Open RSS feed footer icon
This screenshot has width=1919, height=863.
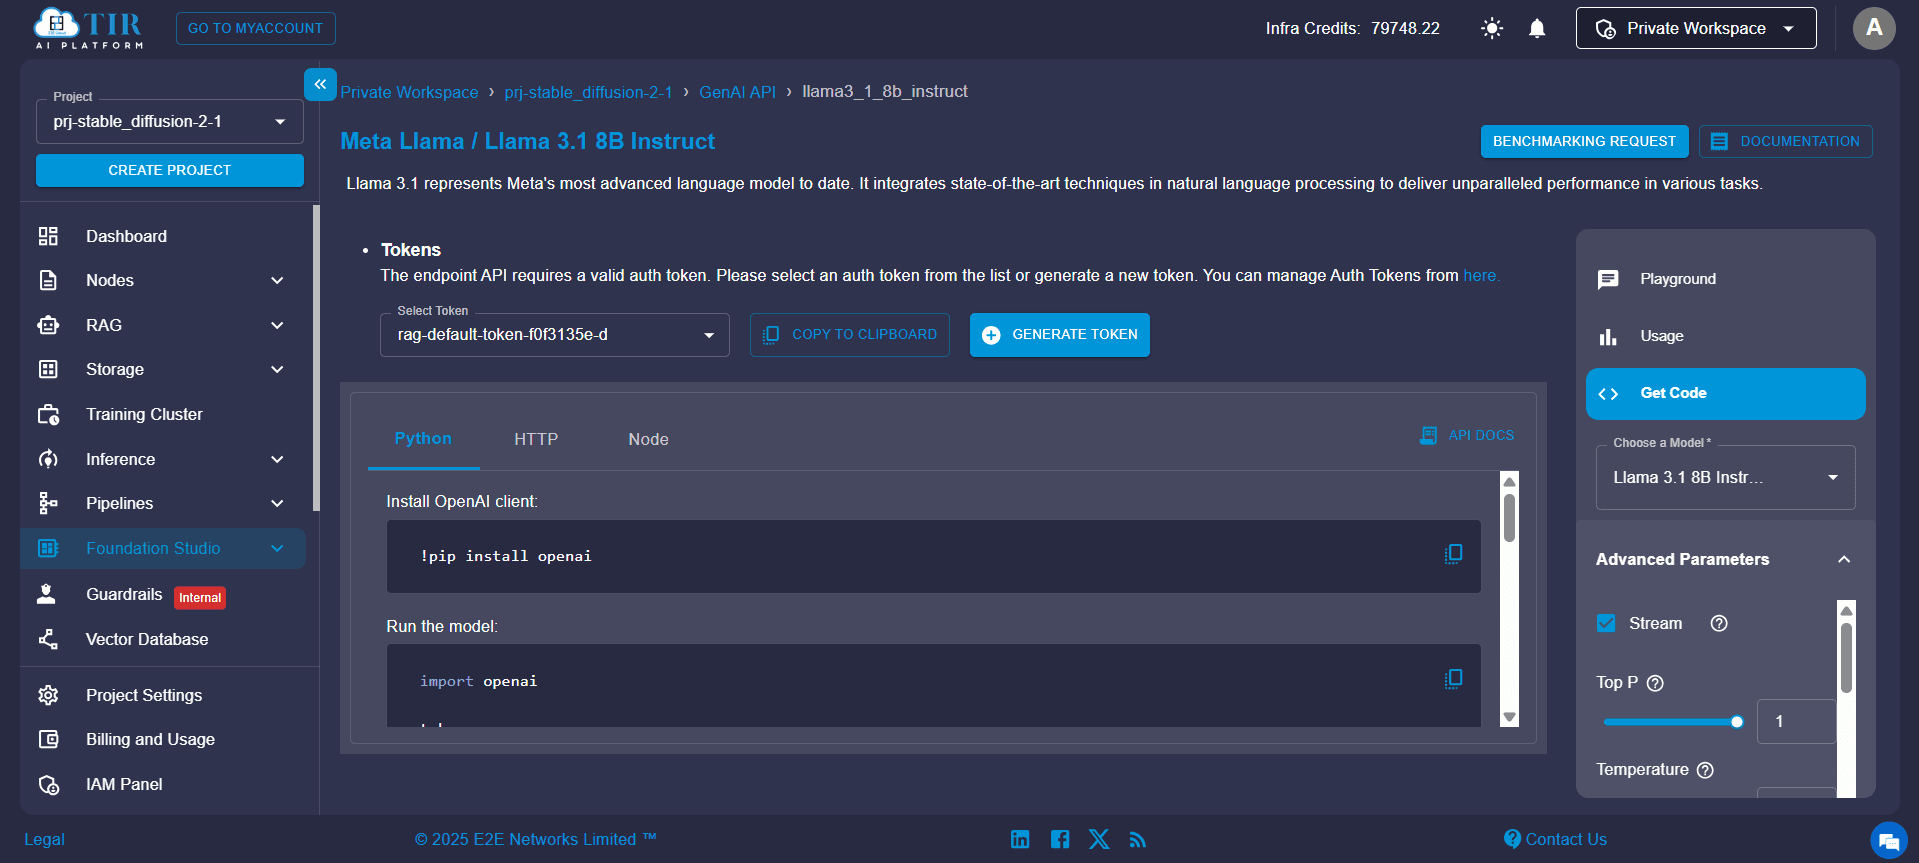pyautogui.click(x=1137, y=840)
